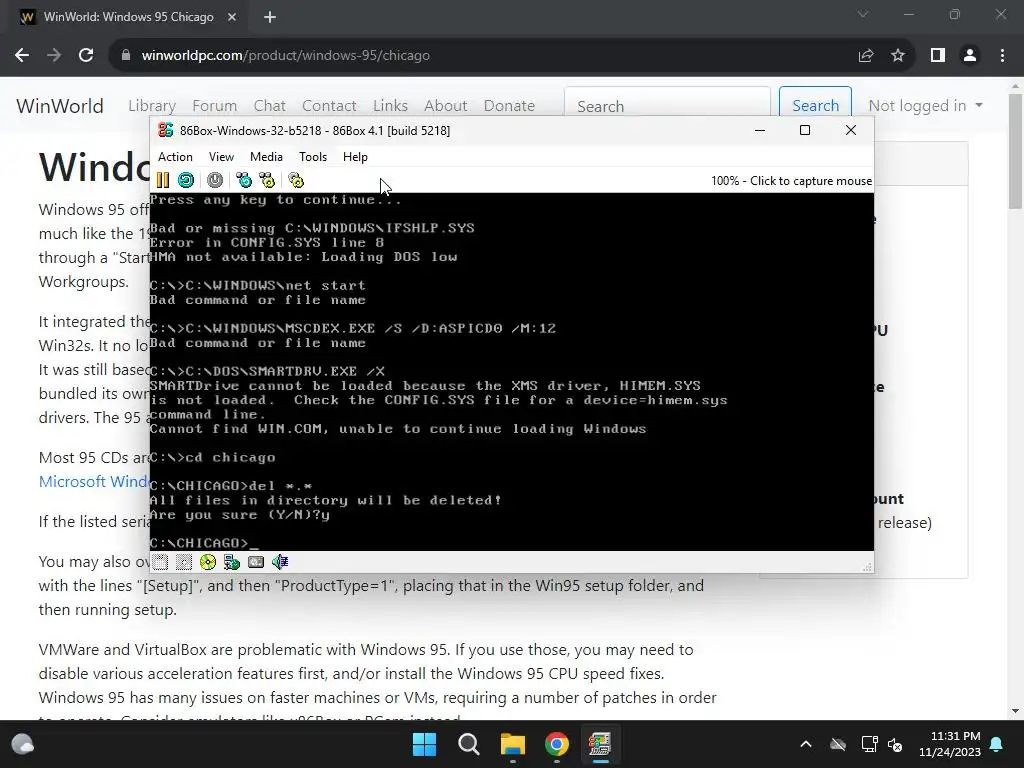Screen dimensions: 1024x768
Task: Click the 86Box title bar logo
Action: coord(166,130)
